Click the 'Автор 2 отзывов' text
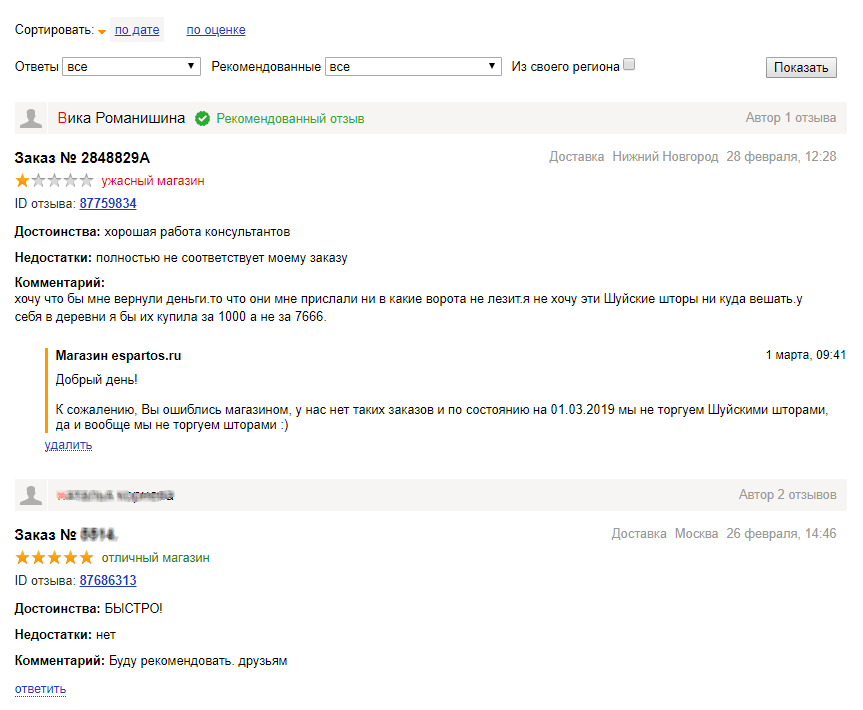 click(x=788, y=495)
